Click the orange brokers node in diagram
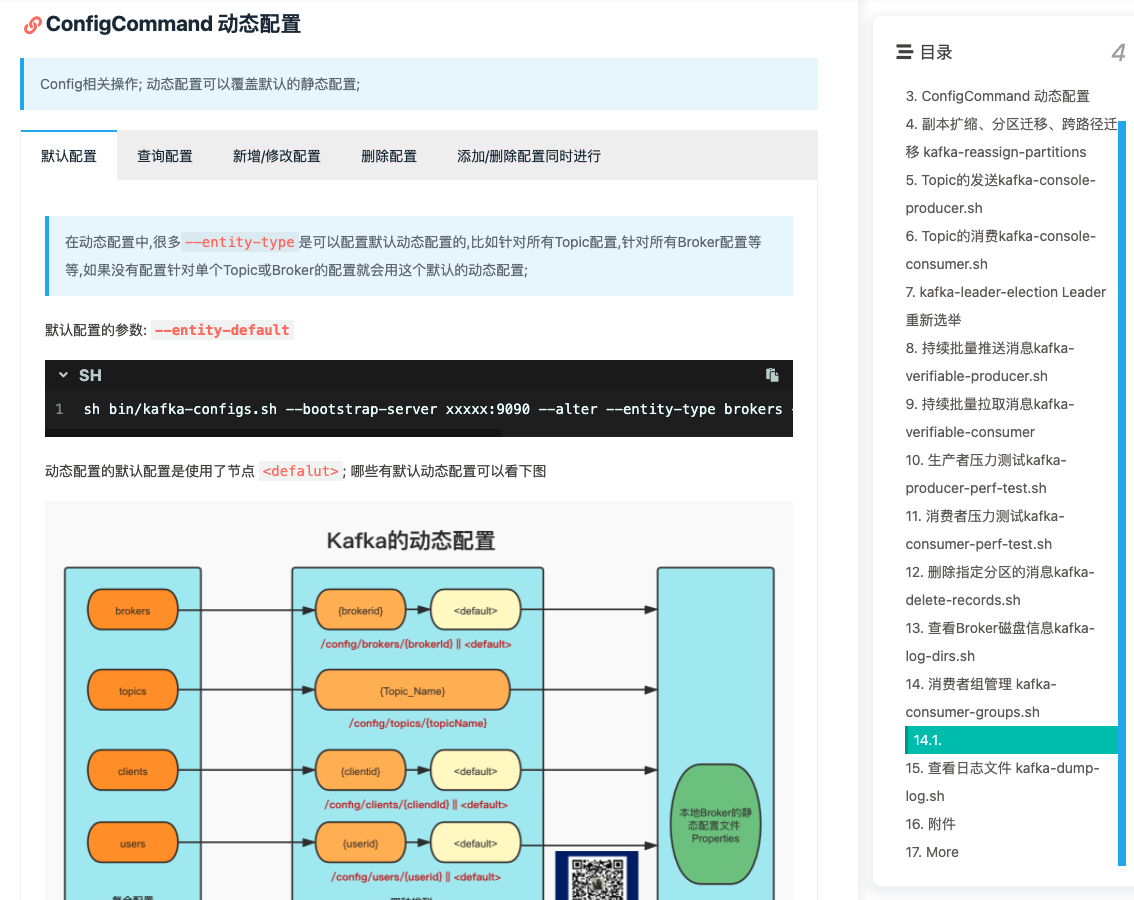The height and width of the screenshot is (900, 1134). tap(132, 610)
